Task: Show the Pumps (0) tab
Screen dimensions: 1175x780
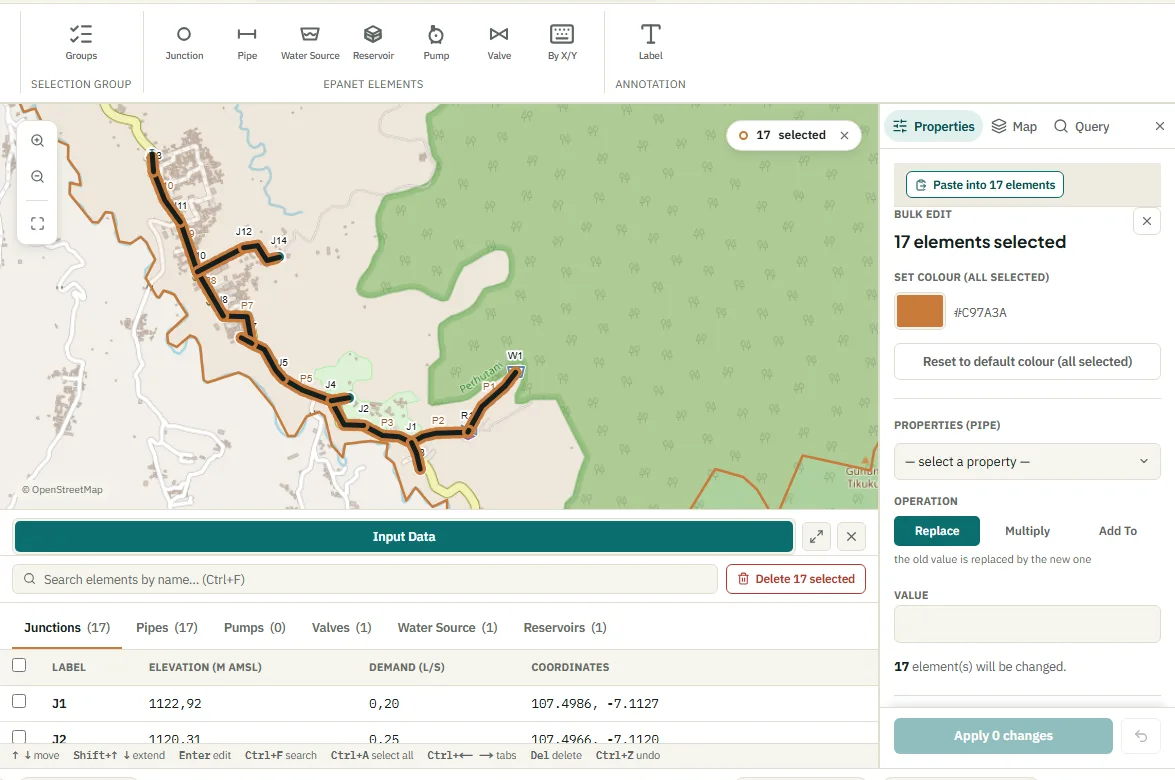Action: 255,628
